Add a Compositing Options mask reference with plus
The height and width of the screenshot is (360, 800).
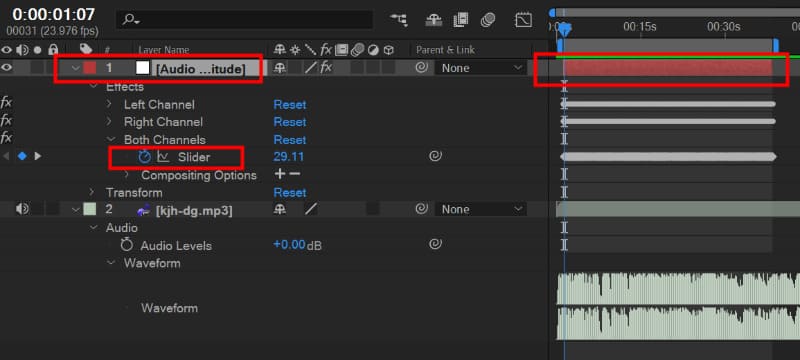pyautogui.click(x=280, y=174)
